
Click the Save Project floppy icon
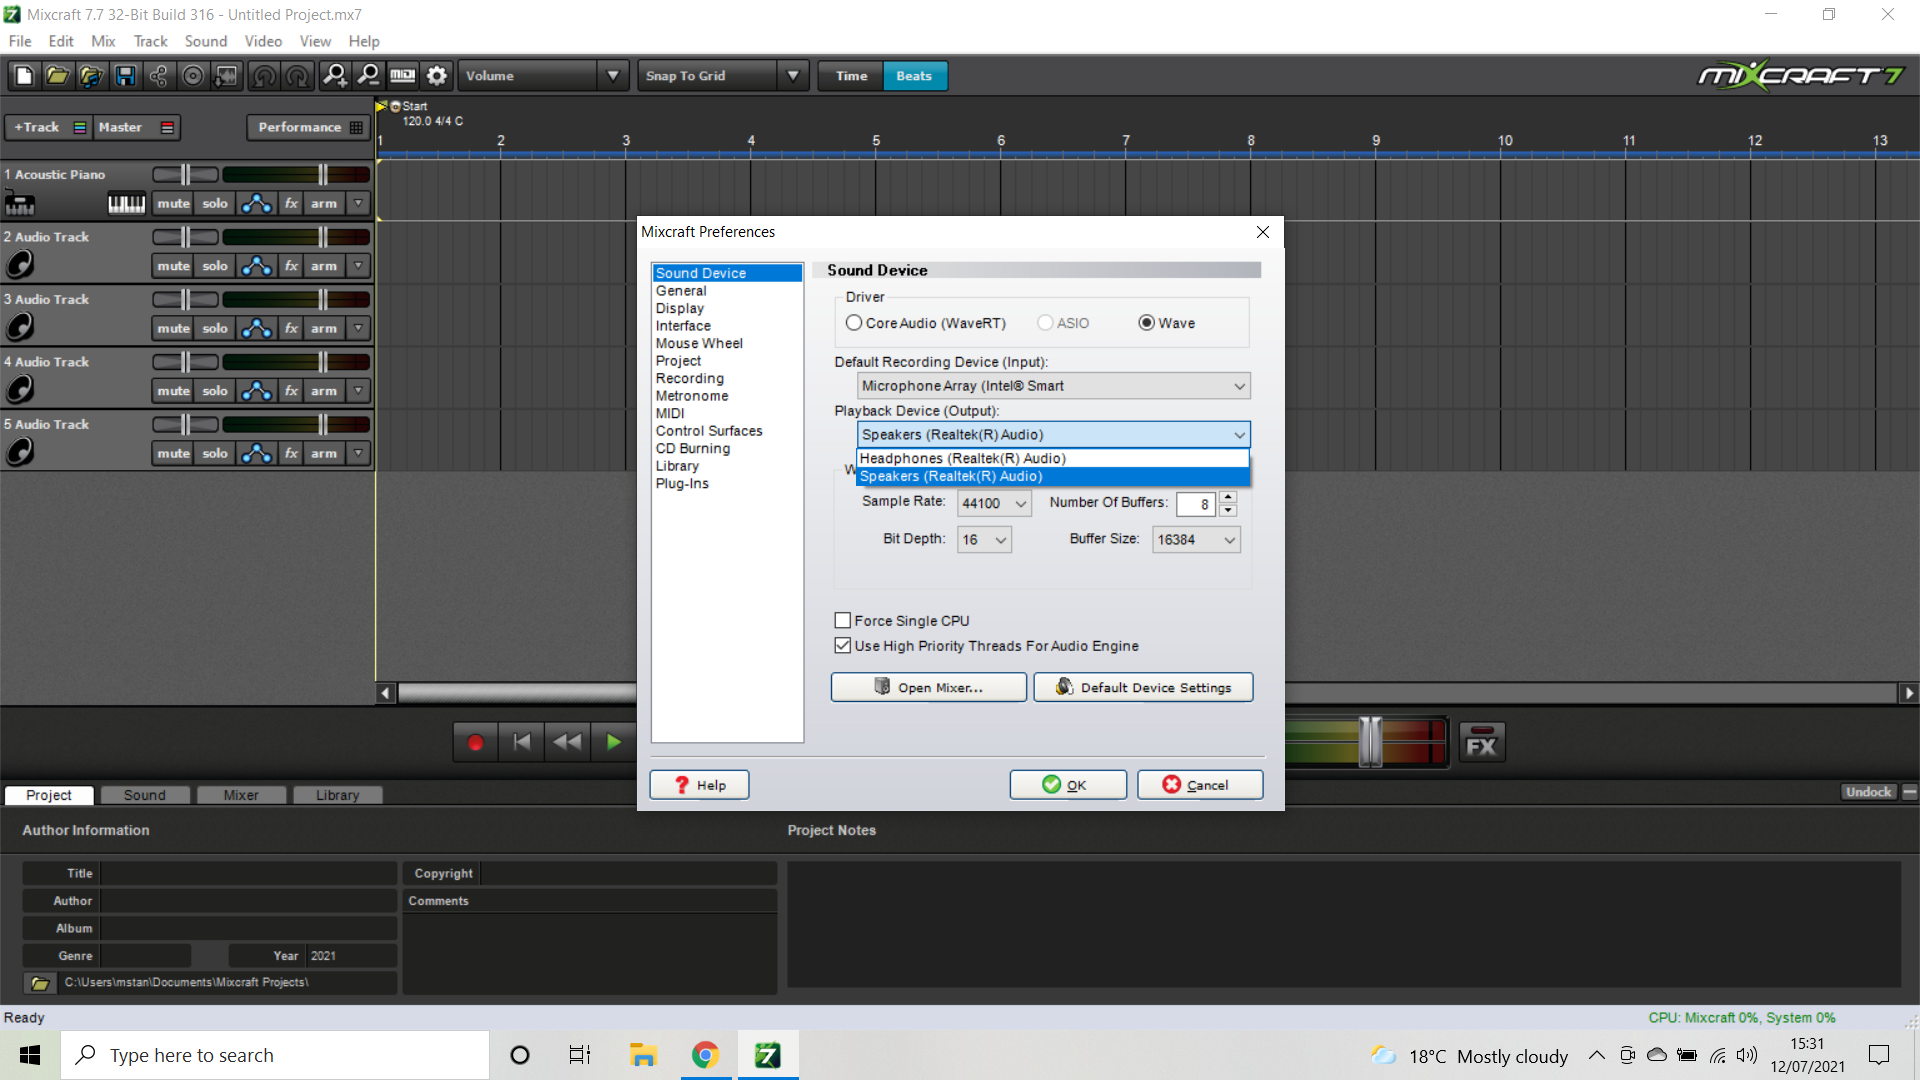125,76
